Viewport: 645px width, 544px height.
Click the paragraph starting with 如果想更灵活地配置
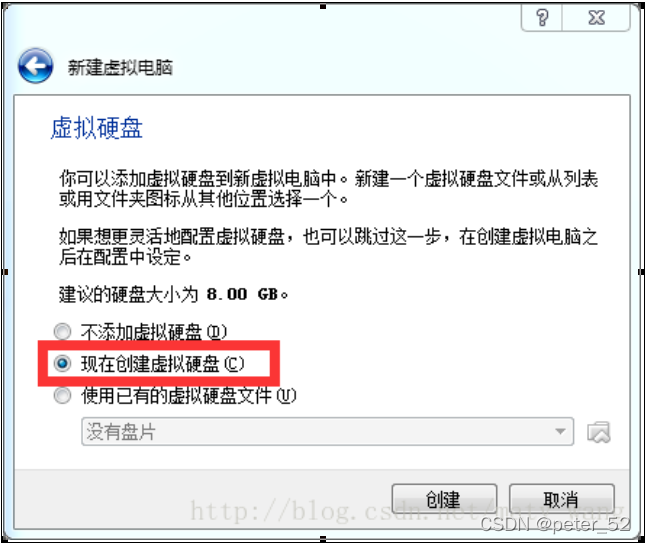coord(328,247)
